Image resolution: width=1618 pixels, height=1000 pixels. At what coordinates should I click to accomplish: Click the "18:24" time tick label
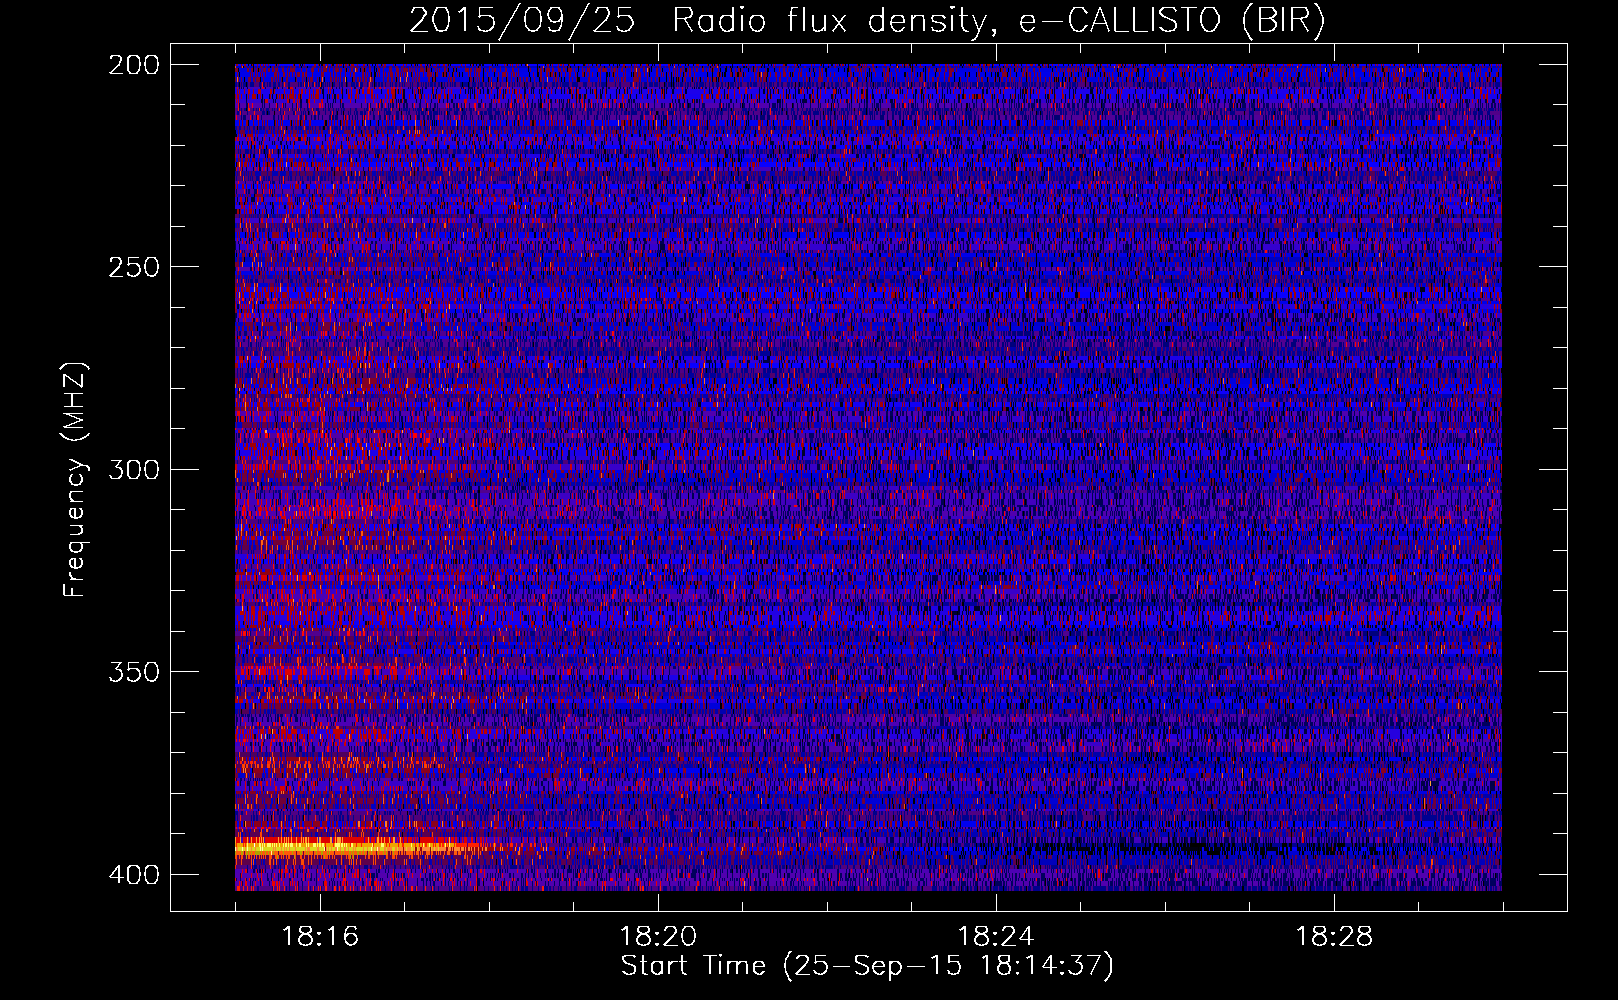click(996, 937)
